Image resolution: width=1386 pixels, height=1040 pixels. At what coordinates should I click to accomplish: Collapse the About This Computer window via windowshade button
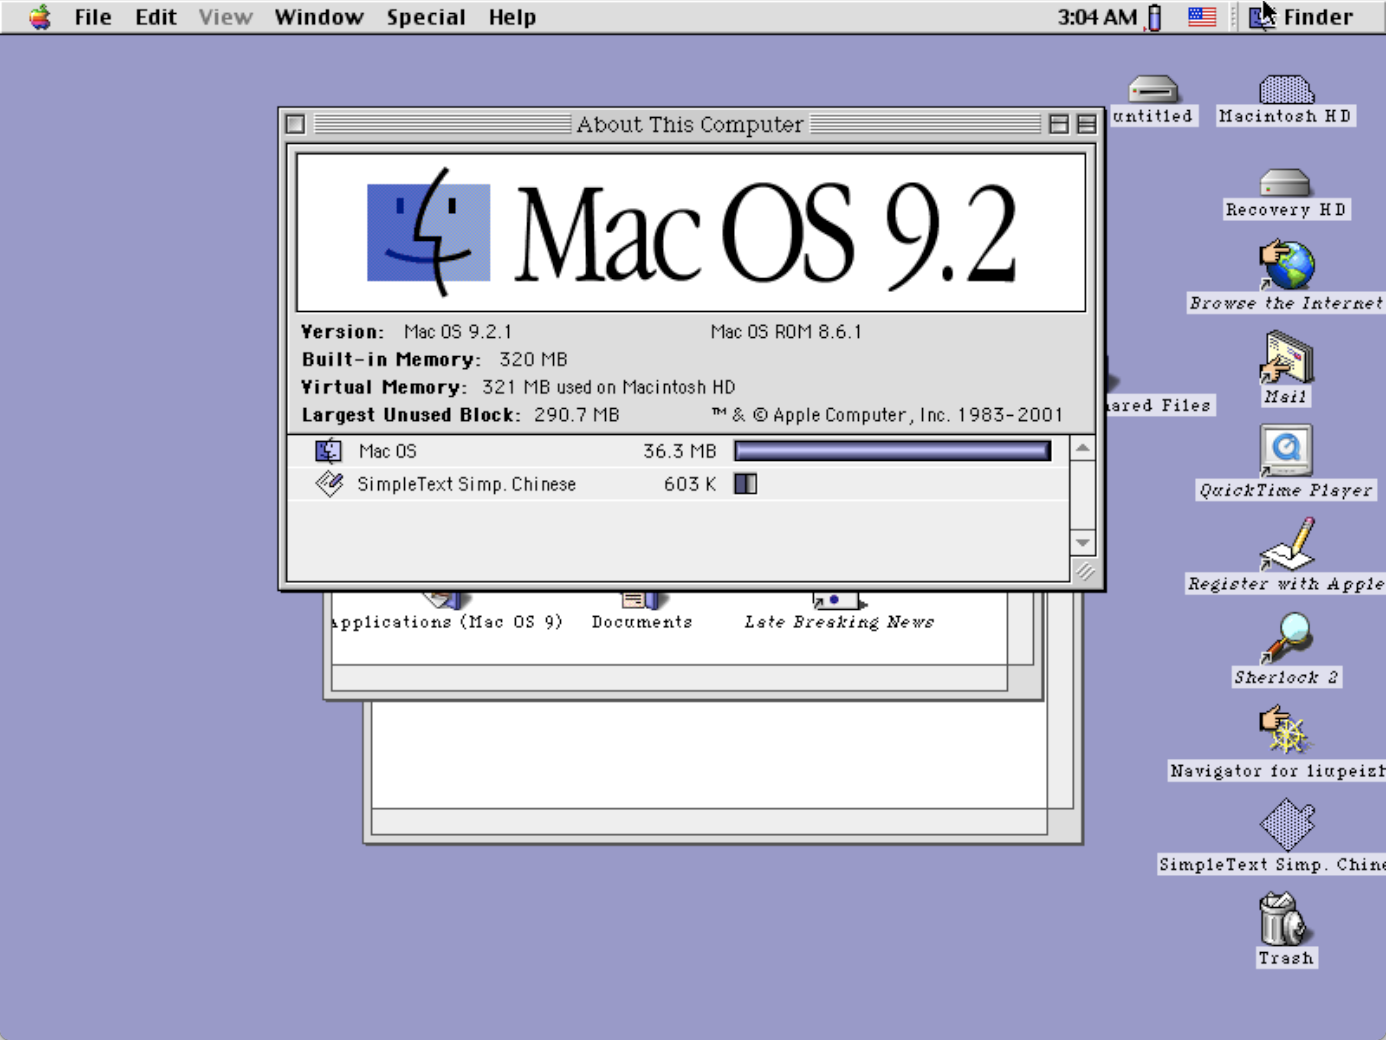point(1086,123)
